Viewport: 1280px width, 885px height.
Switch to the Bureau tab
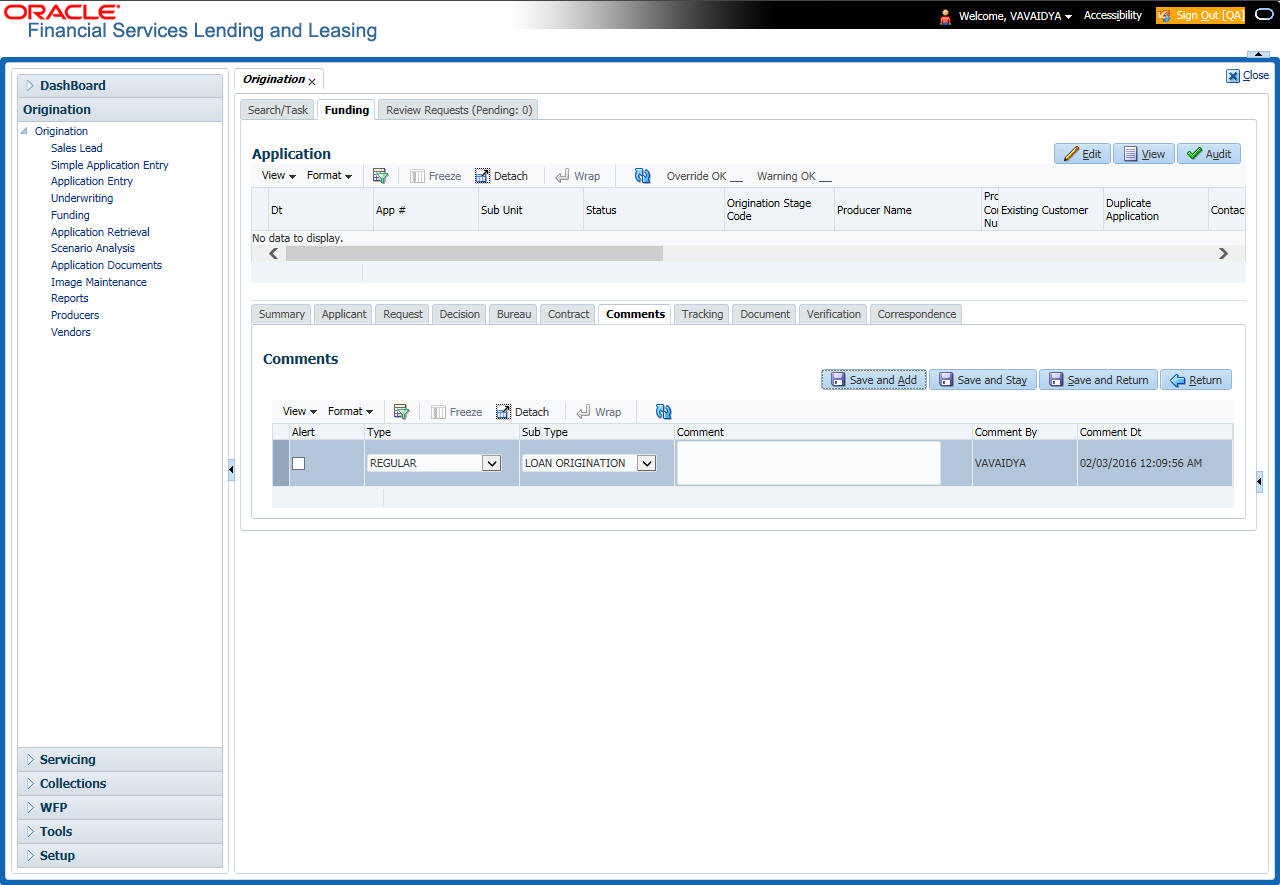(x=514, y=314)
